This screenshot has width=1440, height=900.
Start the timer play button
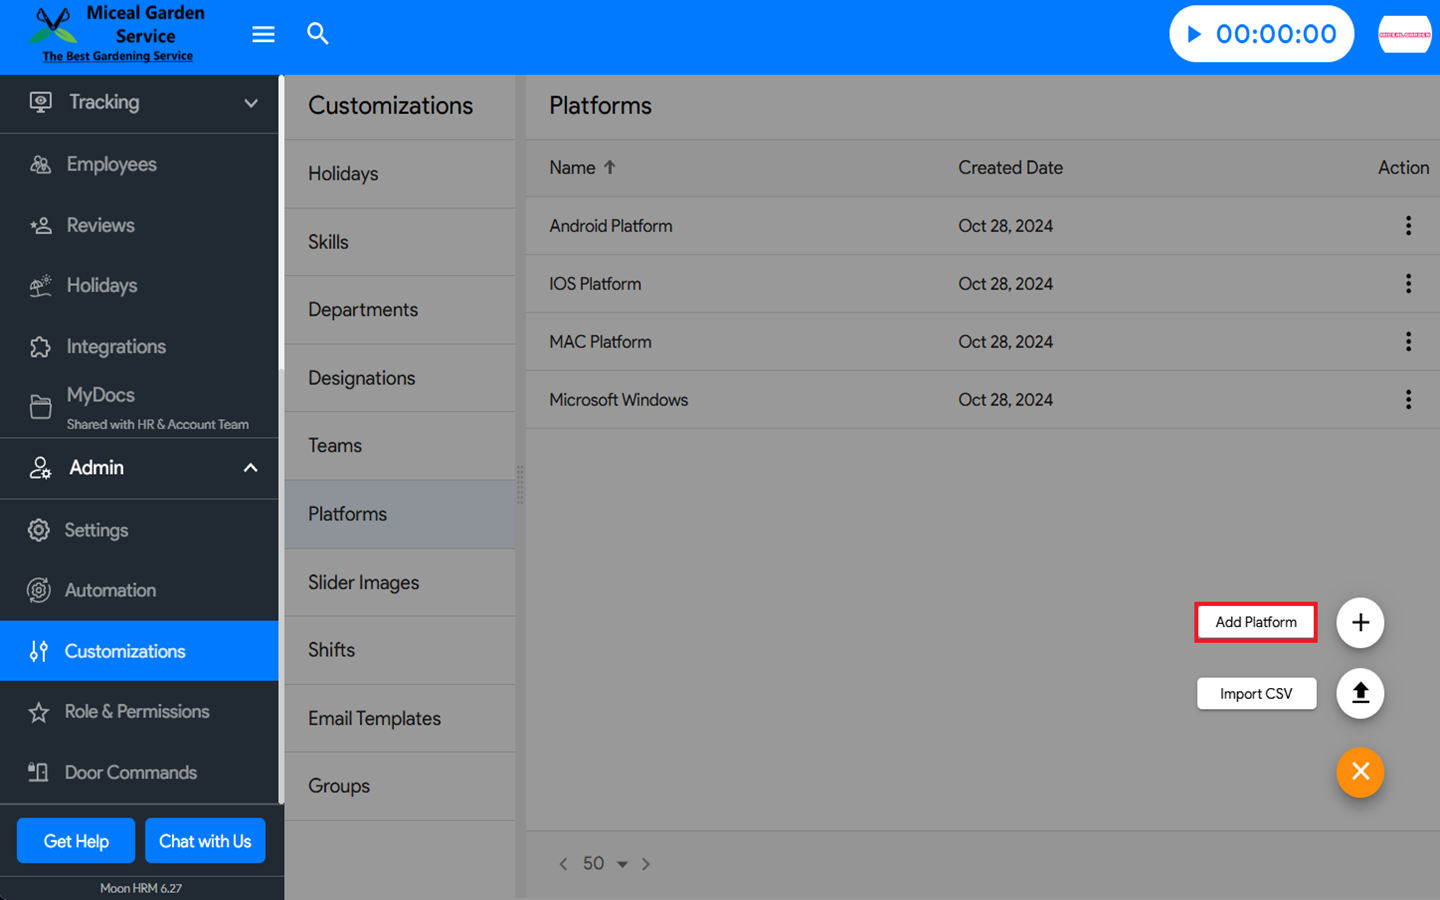point(1194,34)
